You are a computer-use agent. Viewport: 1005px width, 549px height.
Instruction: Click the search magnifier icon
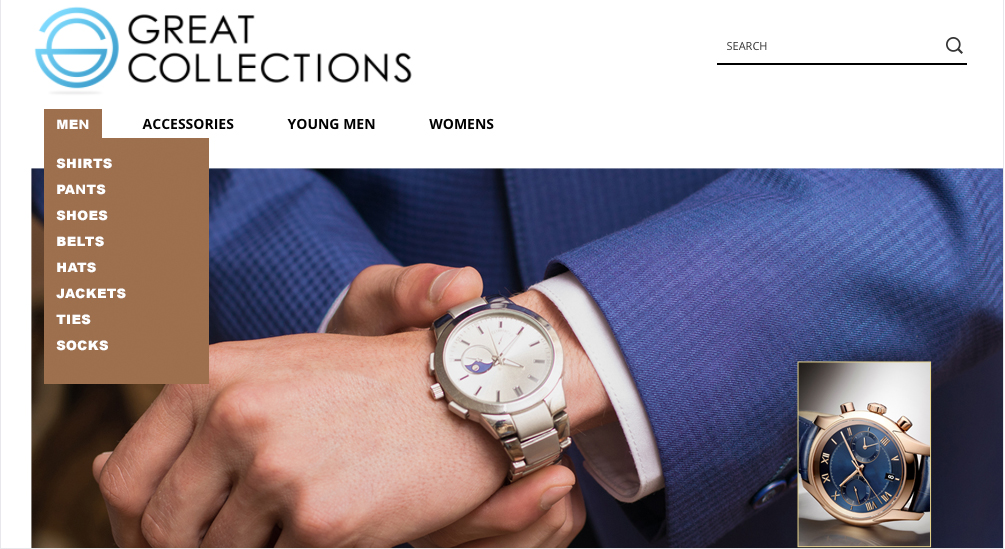coord(954,45)
